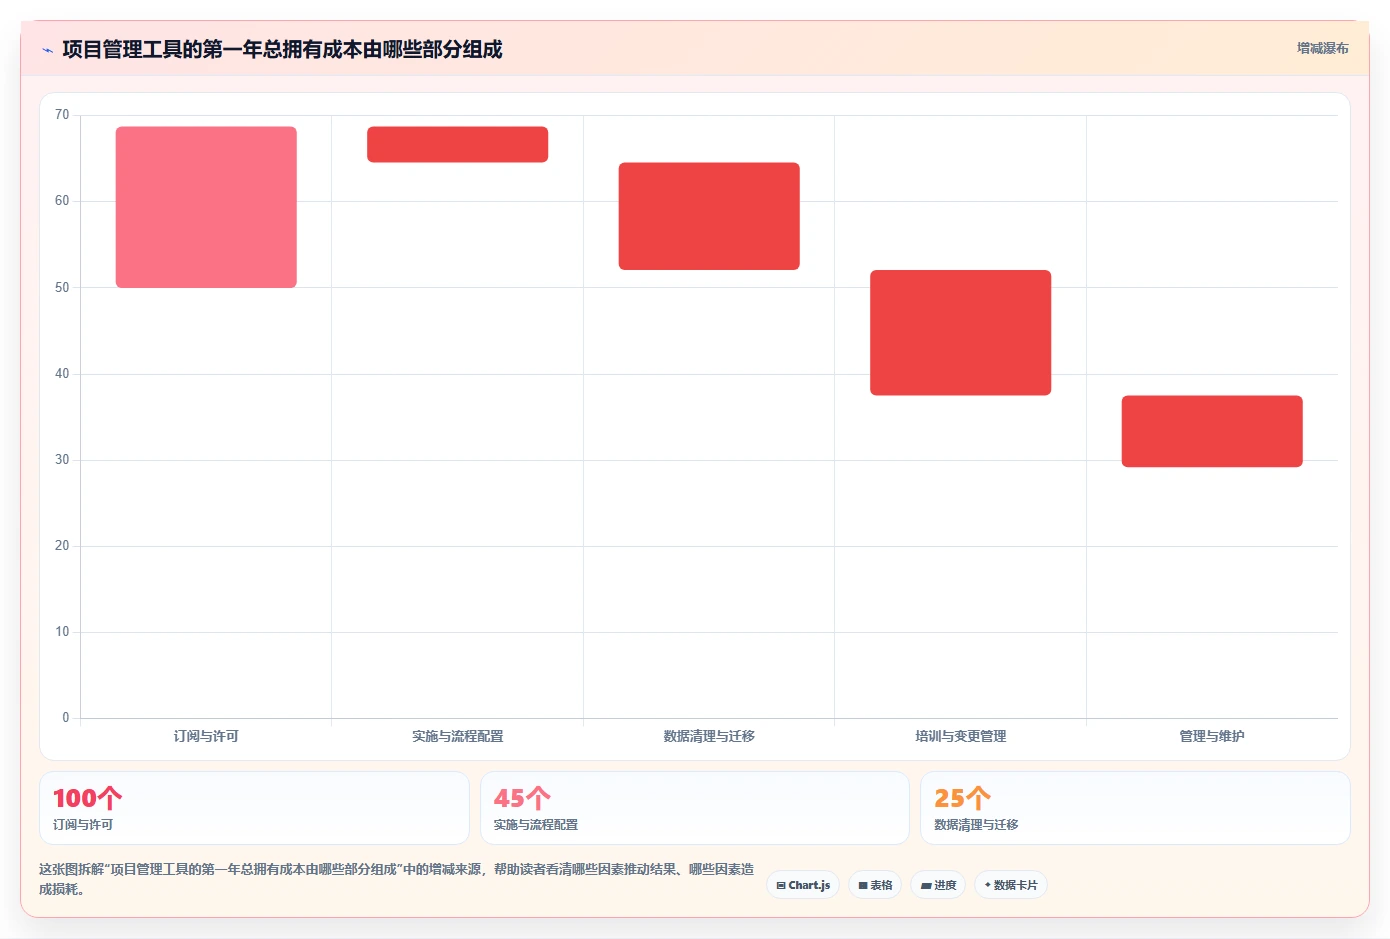Viewport: 1390px width, 939px height.
Task: Click the chart title heading text
Action: (x=282, y=49)
